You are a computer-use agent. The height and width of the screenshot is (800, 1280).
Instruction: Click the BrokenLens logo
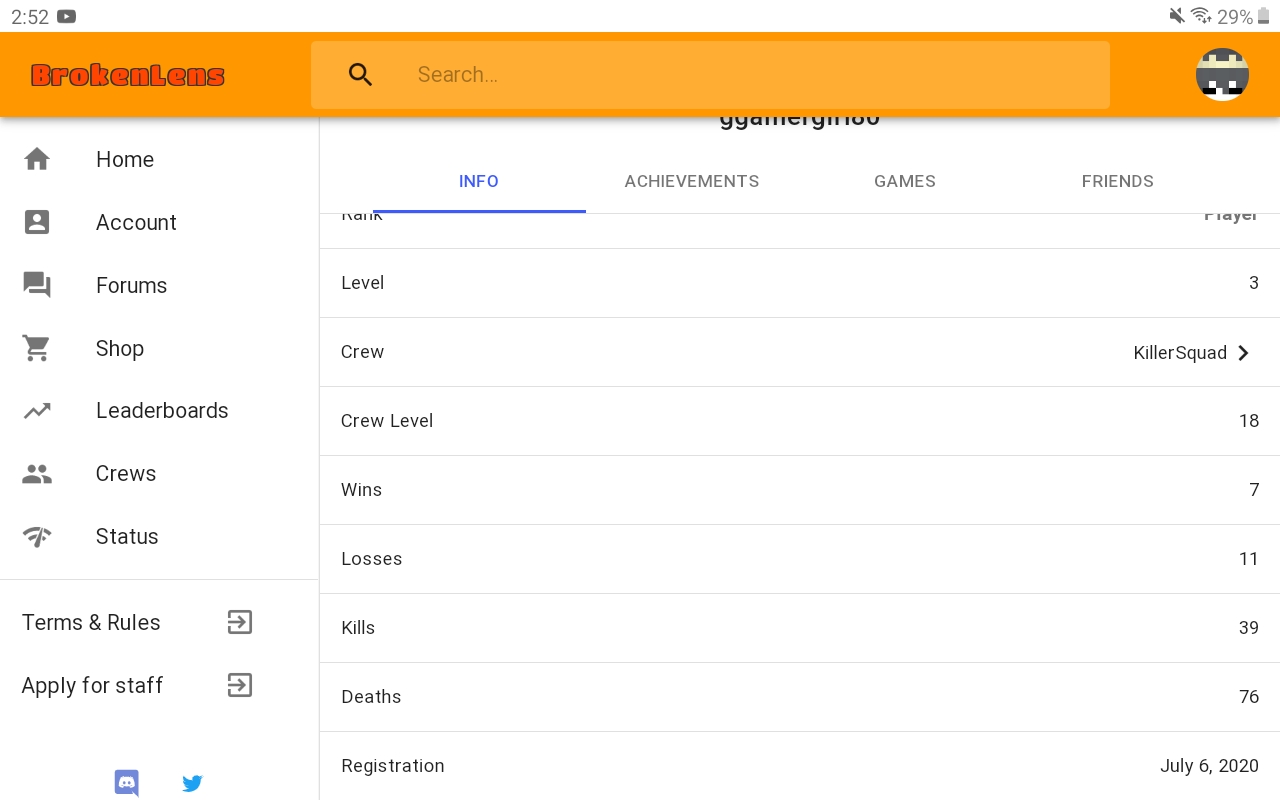[128, 75]
